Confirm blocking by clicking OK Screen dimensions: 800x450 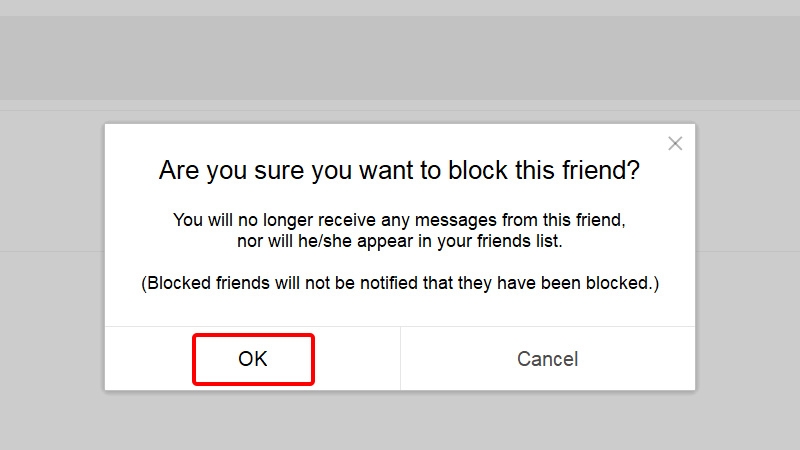[x=253, y=359]
